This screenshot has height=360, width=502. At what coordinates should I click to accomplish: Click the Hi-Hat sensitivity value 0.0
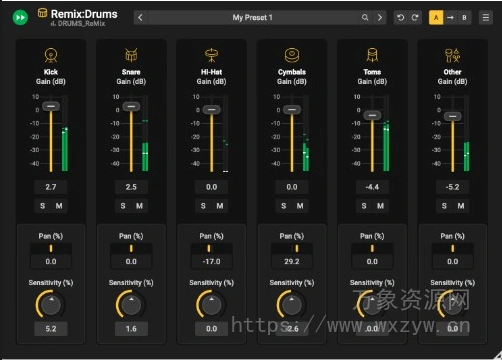(x=212, y=329)
